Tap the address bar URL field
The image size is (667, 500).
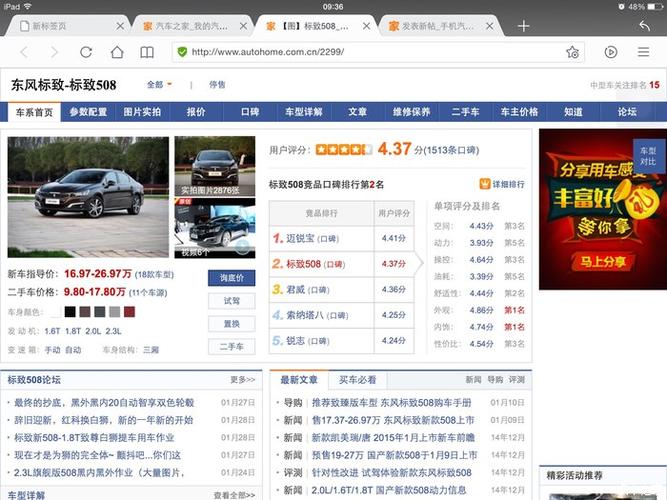point(378,52)
